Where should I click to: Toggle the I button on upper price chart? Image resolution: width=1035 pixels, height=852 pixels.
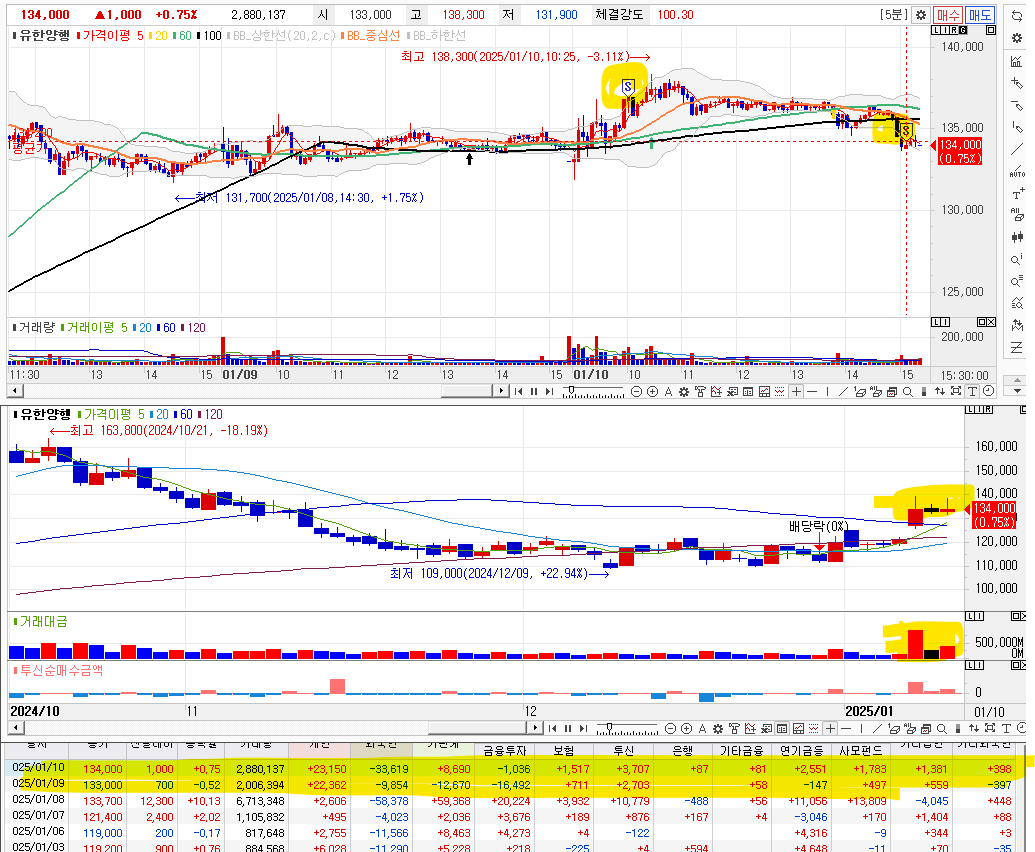coord(946,30)
